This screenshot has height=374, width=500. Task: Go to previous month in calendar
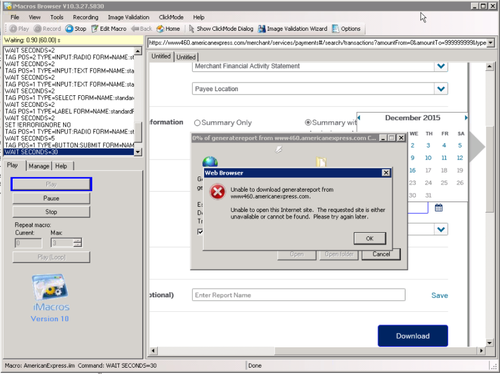359,118
